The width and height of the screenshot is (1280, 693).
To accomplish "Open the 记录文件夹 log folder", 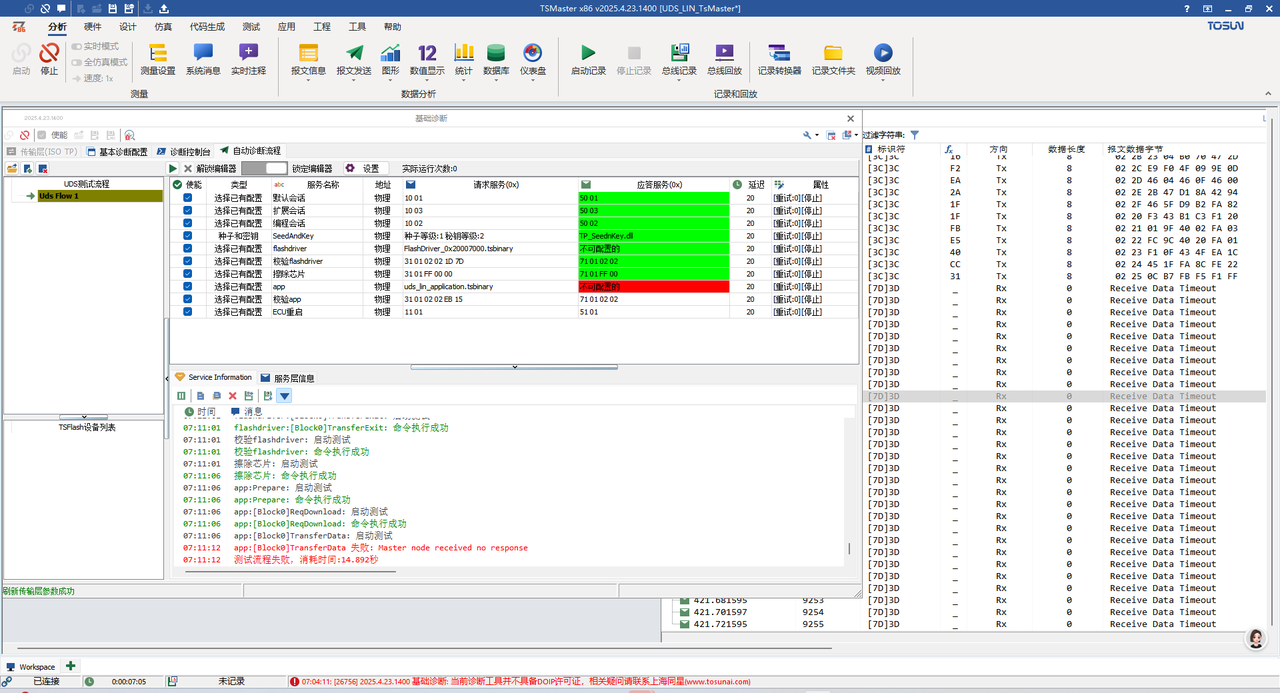I will point(833,59).
